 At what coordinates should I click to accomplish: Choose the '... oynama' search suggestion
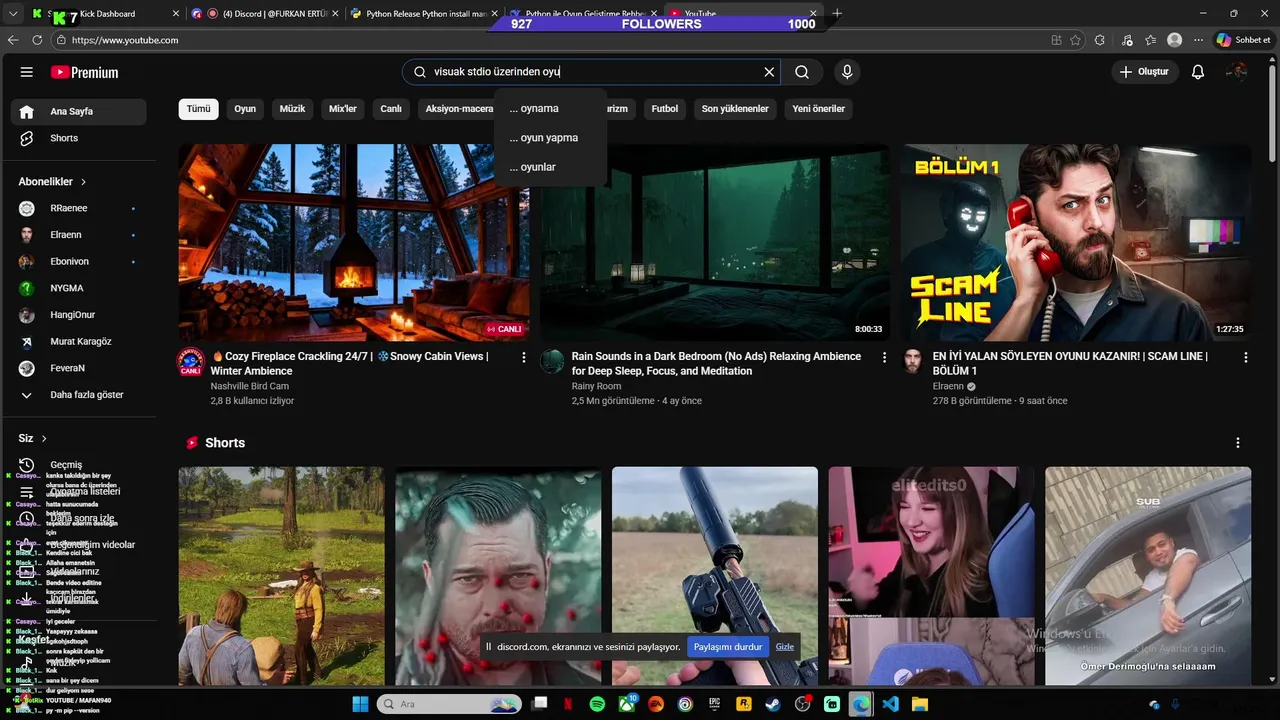pyautogui.click(x=550, y=108)
